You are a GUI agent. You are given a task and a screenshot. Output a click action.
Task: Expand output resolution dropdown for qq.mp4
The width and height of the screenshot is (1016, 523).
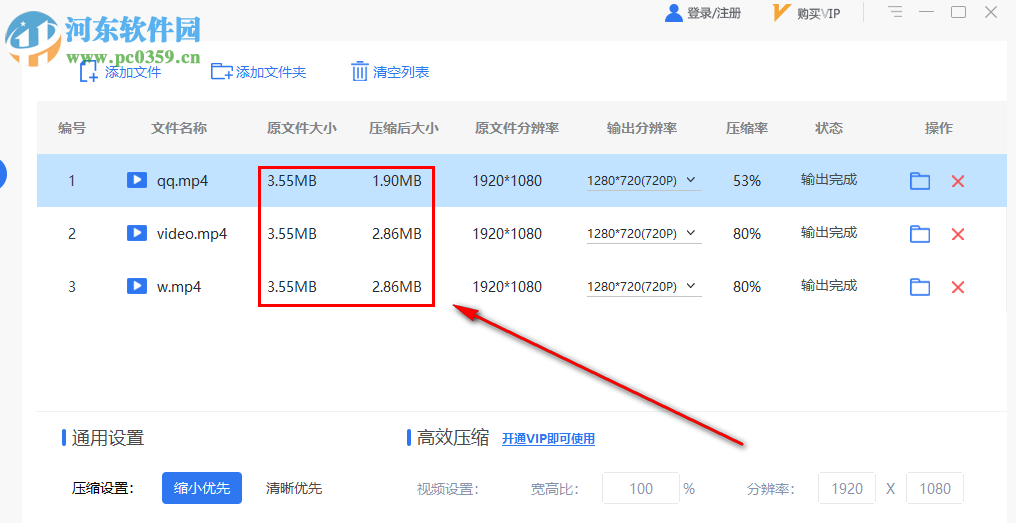pyautogui.click(x=691, y=180)
